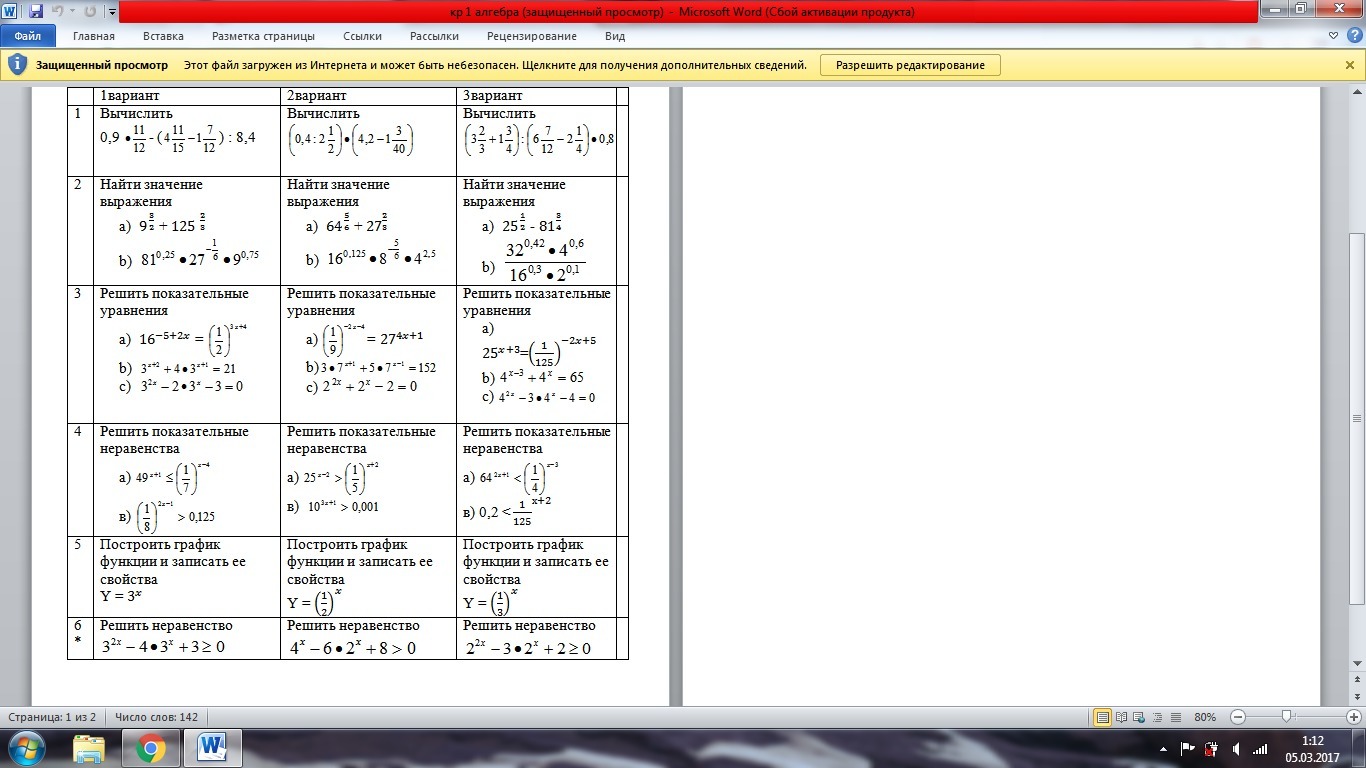Click the 1вариант table header cell
The height and width of the screenshot is (768, 1366).
187,96
